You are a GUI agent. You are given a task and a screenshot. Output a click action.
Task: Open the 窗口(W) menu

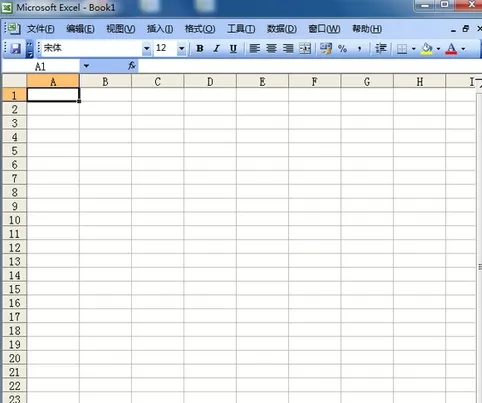(x=324, y=29)
